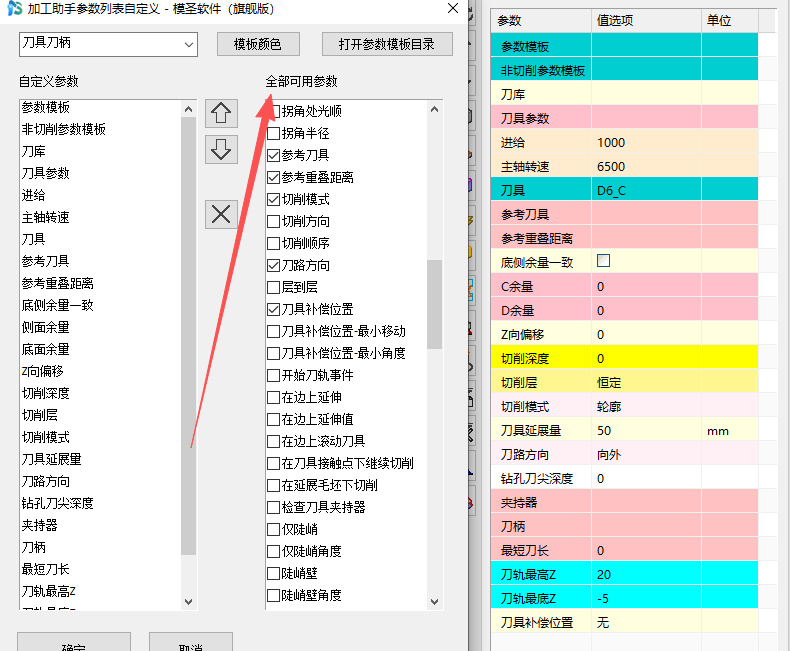Enable the 在延展毛坯下切削 checkbox
This screenshot has width=790, height=651.
coord(274,485)
